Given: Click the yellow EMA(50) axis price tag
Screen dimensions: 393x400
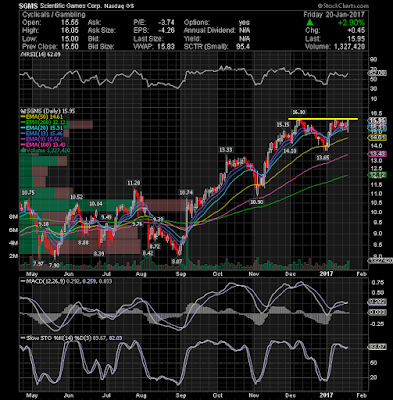Looking at the screenshot, I should point(377,138).
